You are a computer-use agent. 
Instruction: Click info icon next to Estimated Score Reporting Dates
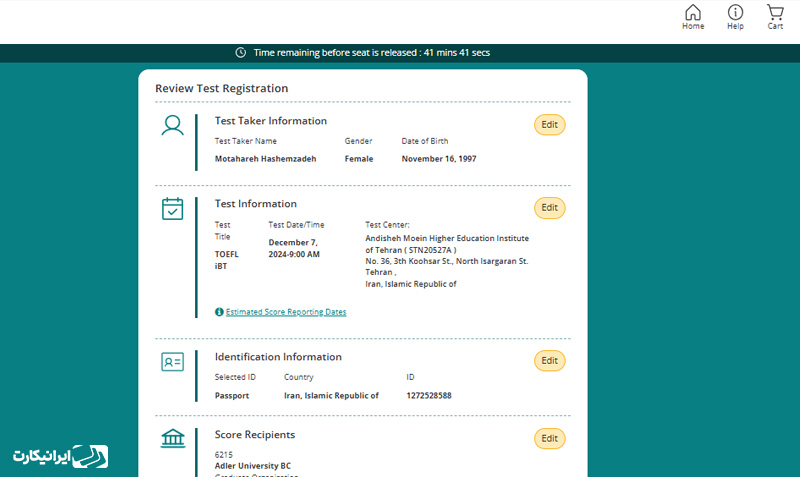(x=219, y=312)
